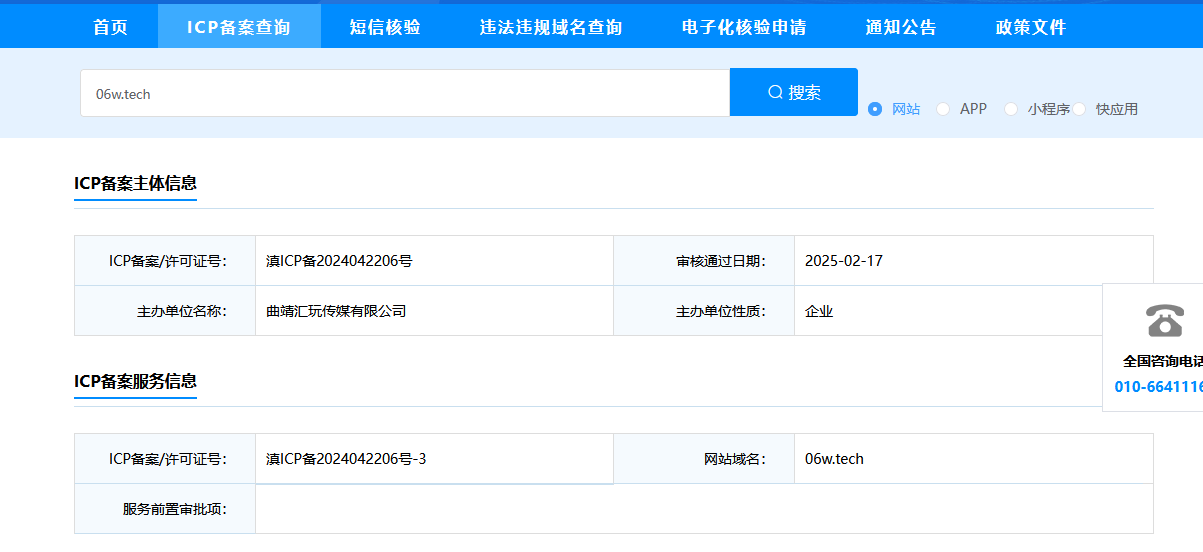Click the ICP备案服务信息 heading

click(x=135, y=381)
